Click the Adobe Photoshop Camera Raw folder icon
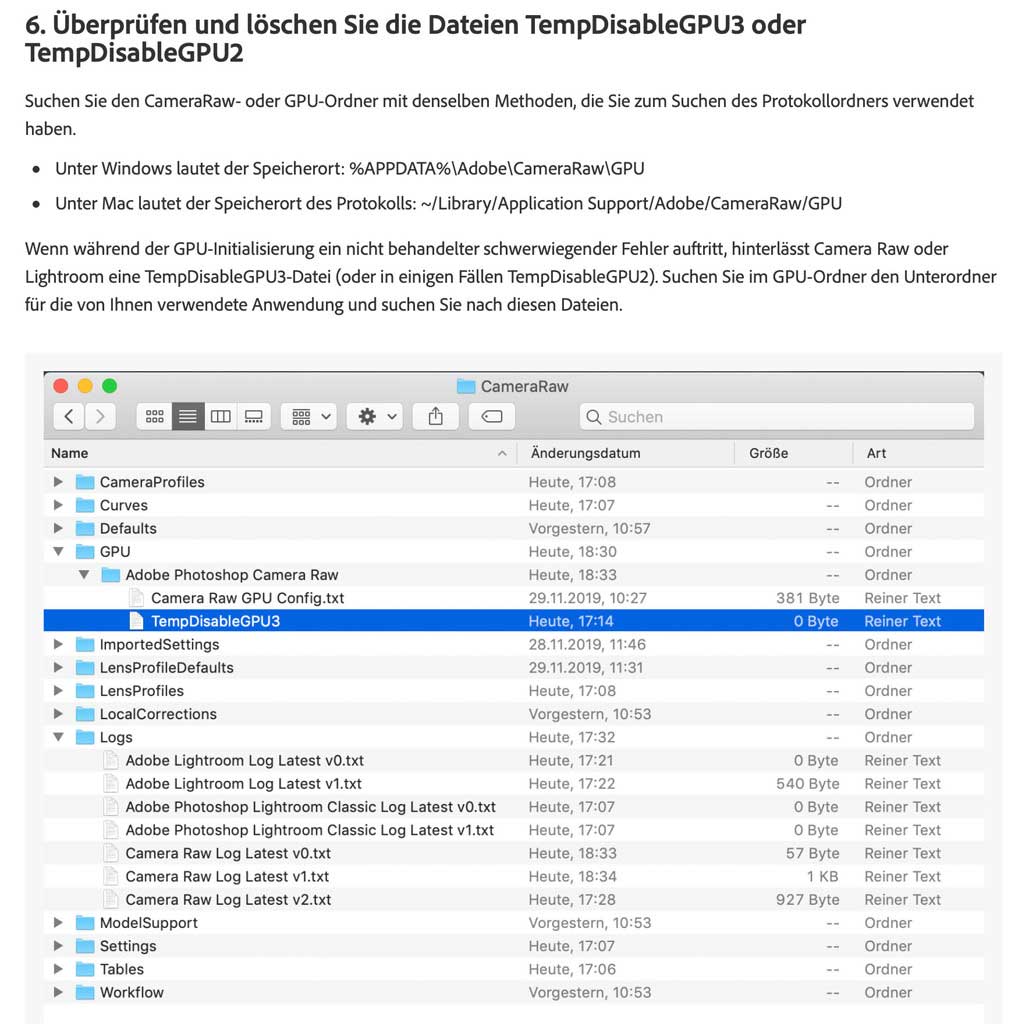 (111, 575)
